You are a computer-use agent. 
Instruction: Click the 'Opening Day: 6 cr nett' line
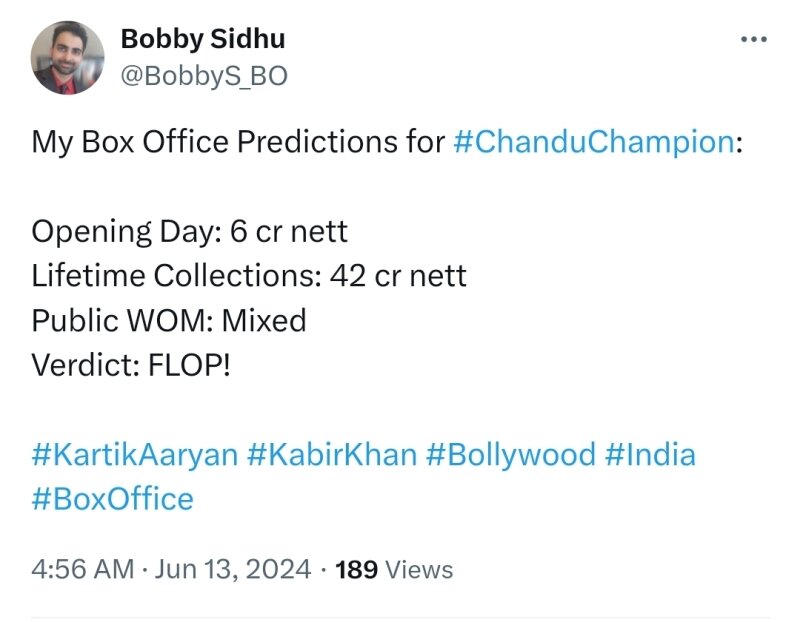(190, 231)
